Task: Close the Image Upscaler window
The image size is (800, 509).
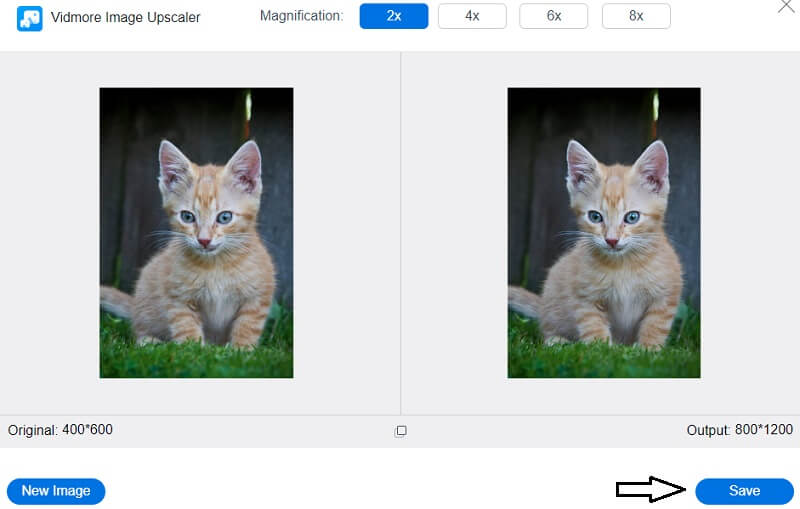Action: [x=785, y=6]
